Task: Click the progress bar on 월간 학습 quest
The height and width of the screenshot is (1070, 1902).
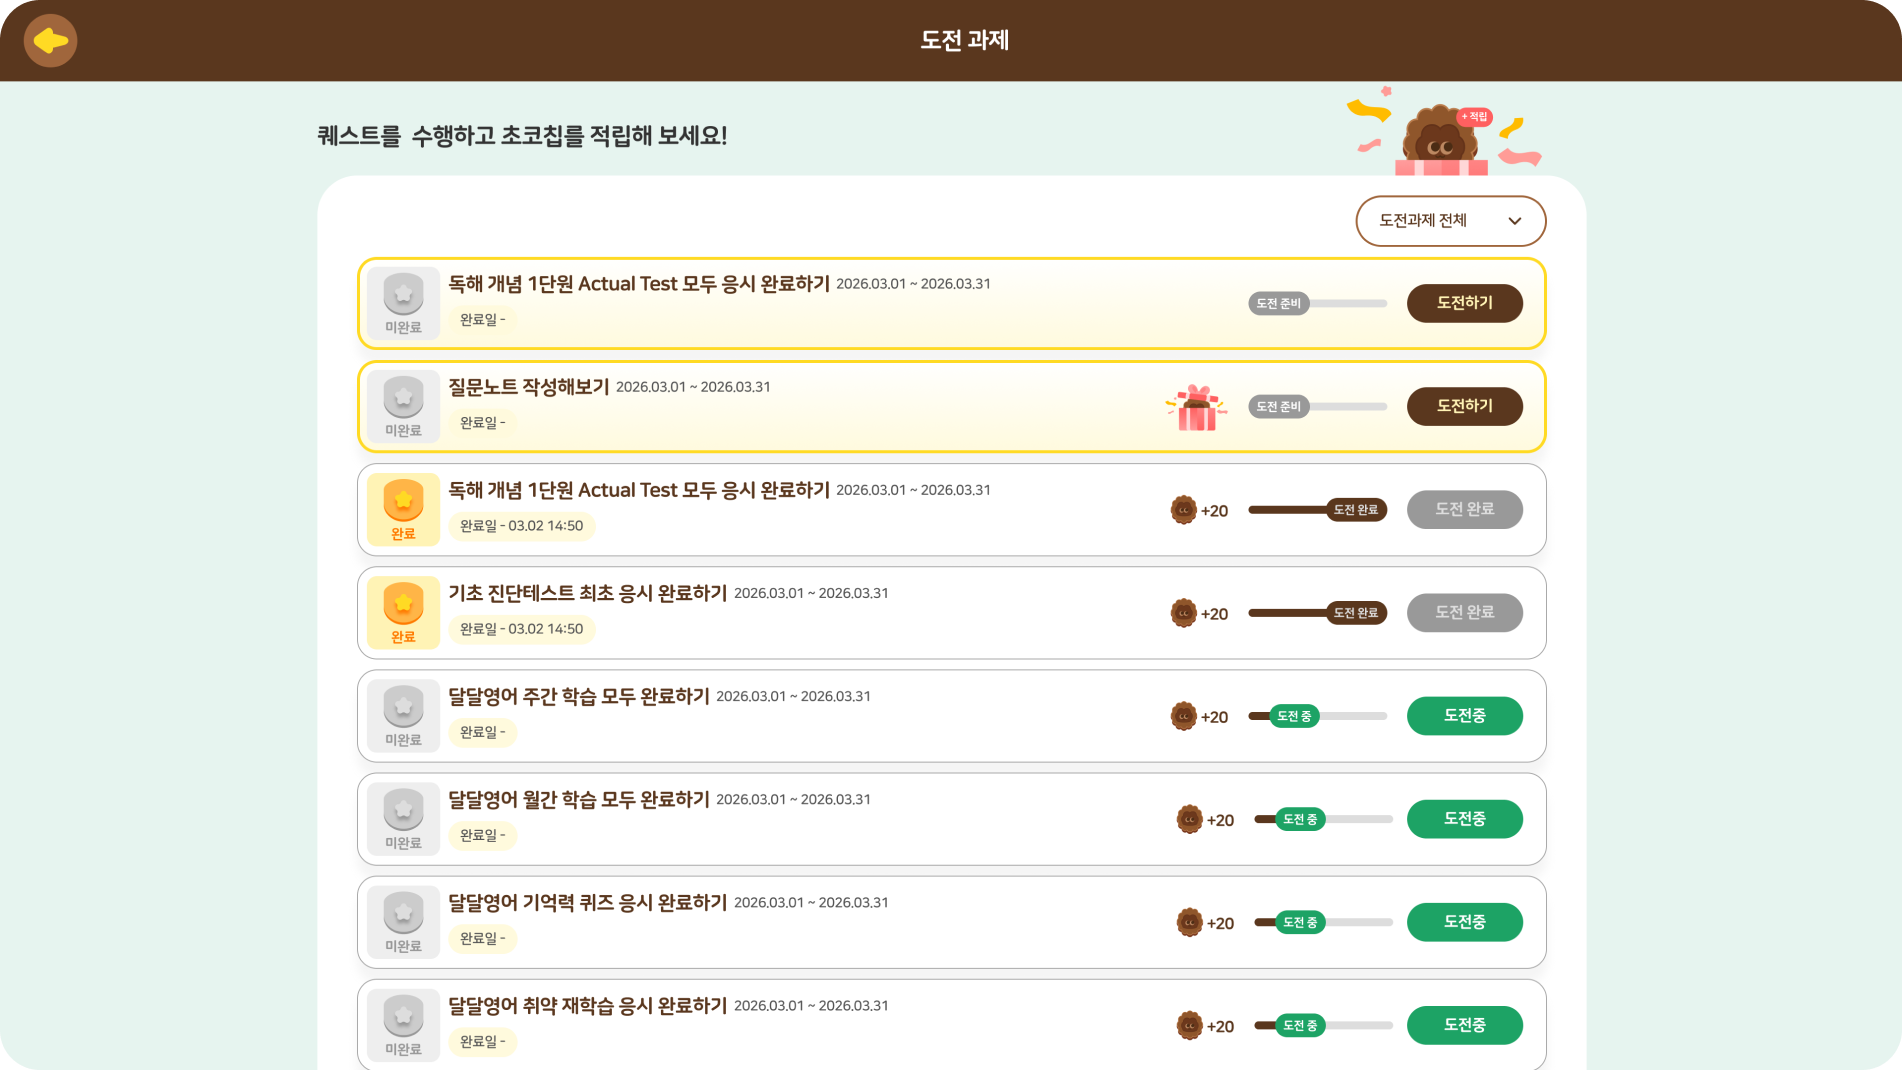Action: pos(1323,819)
